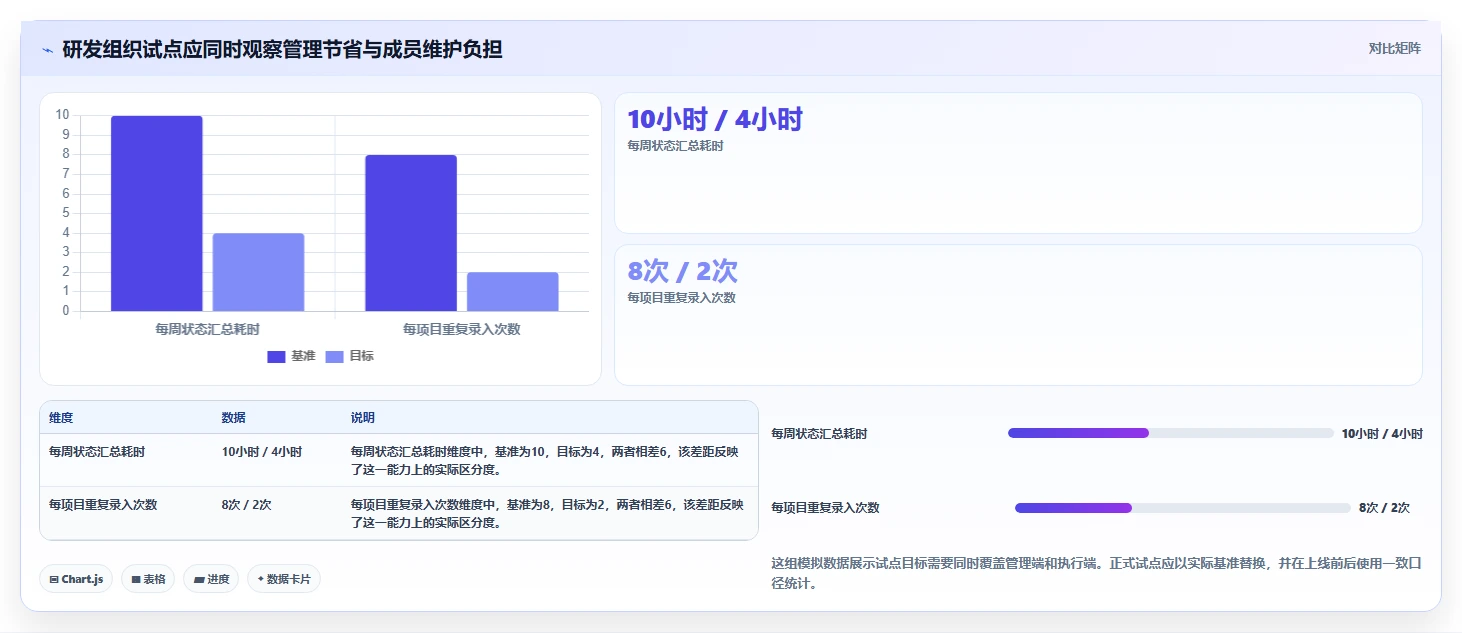Click the 说明 column header

tap(362, 418)
